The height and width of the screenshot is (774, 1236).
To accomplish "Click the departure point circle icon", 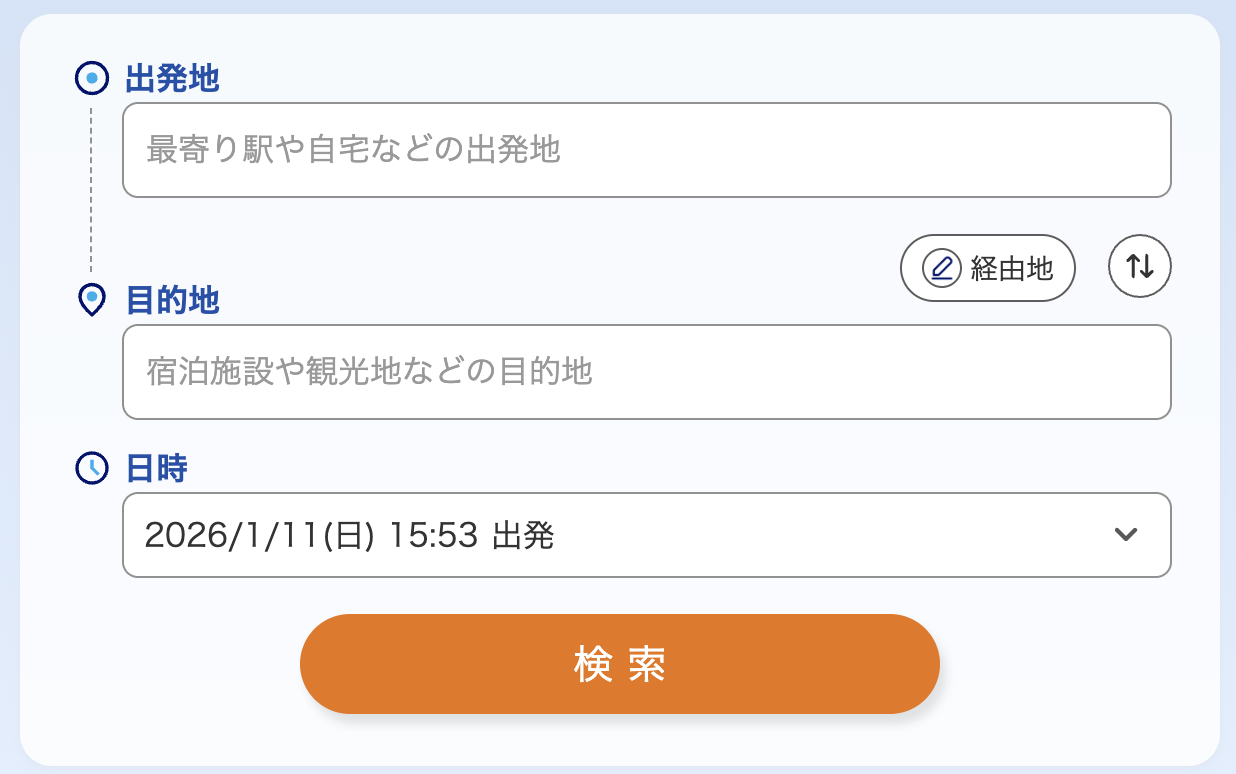I will point(91,78).
